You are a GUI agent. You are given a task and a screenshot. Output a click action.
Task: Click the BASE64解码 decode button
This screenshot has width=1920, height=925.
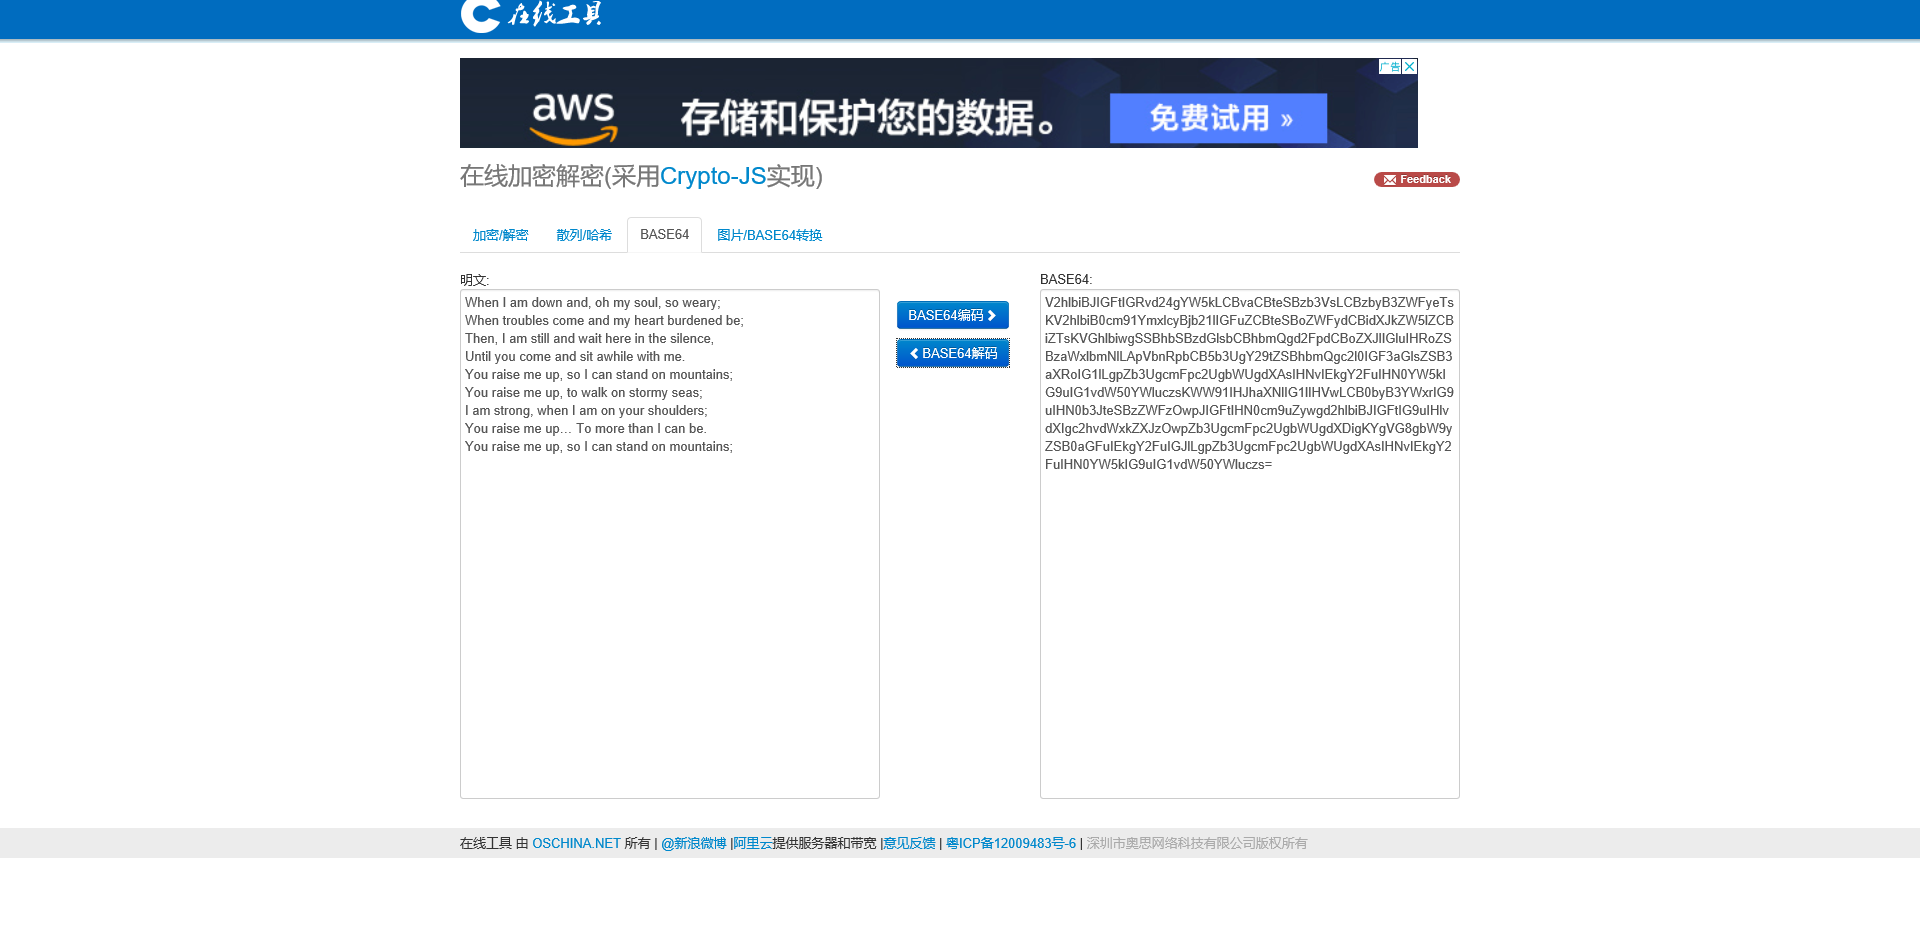pyautogui.click(x=952, y=353)
